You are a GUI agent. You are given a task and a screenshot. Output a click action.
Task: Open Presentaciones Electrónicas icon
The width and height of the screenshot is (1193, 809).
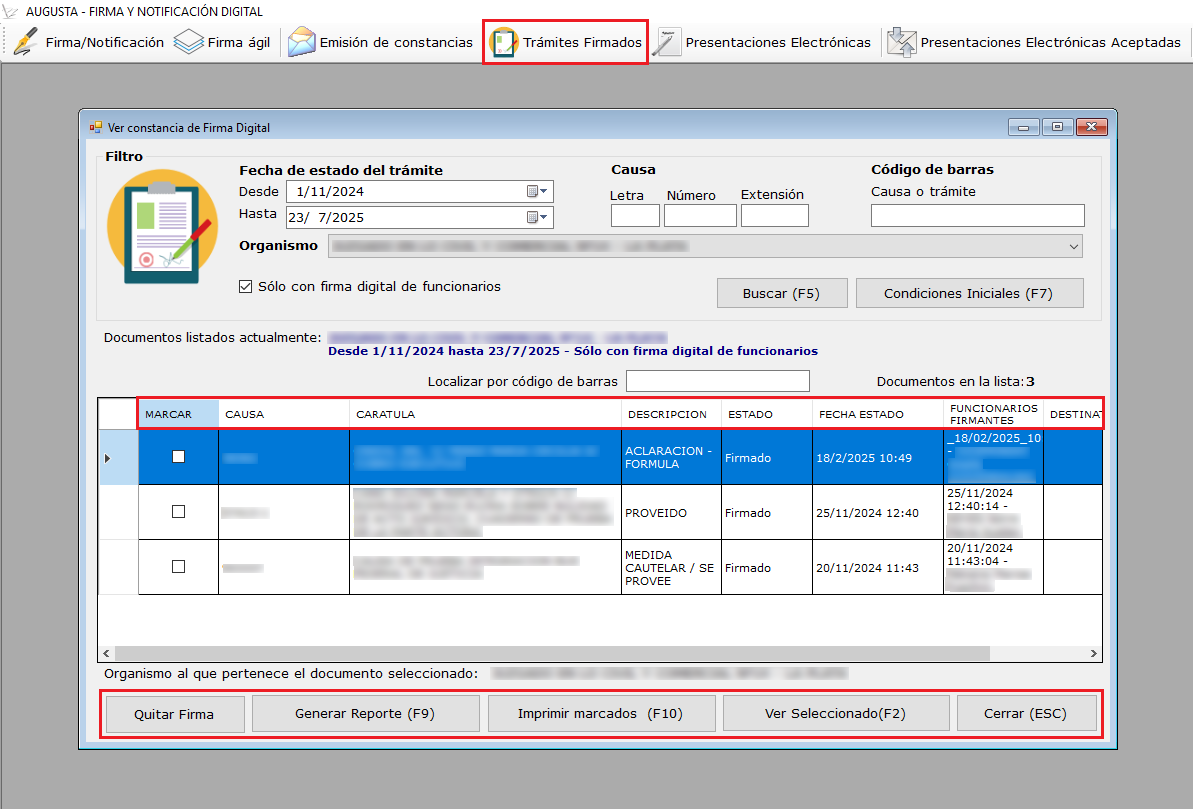pos(667,43)
